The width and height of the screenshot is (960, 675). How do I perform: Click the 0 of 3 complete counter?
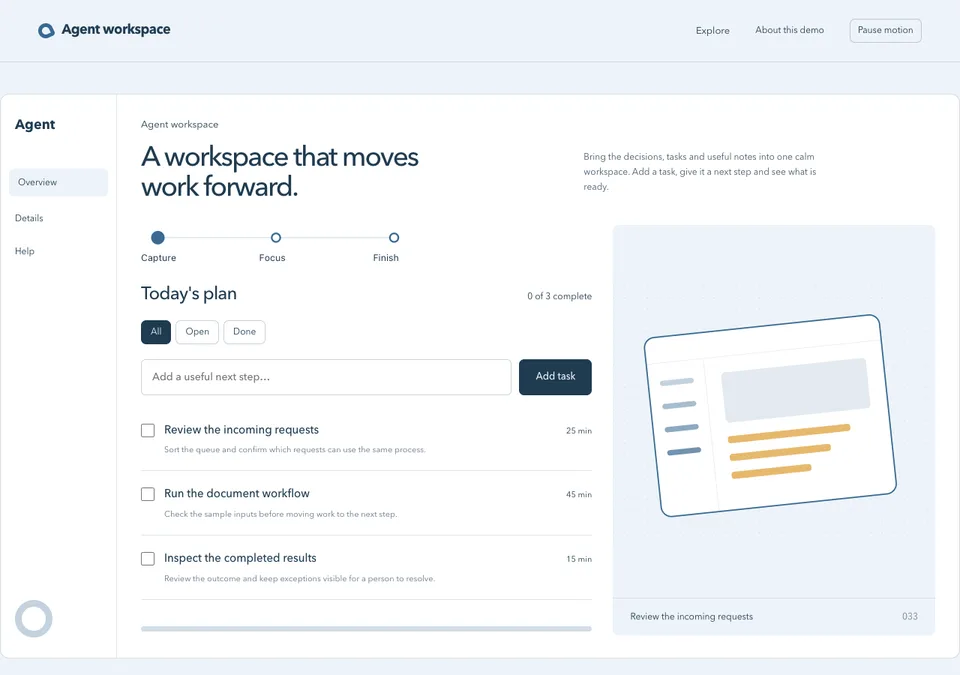[x=560, y=296]
